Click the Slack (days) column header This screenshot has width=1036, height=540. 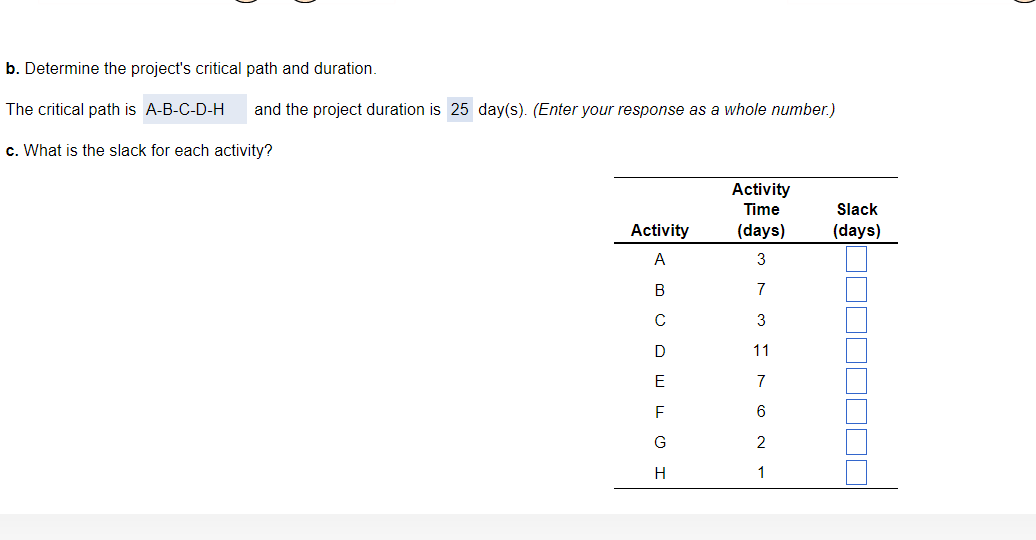click(857, 219)
